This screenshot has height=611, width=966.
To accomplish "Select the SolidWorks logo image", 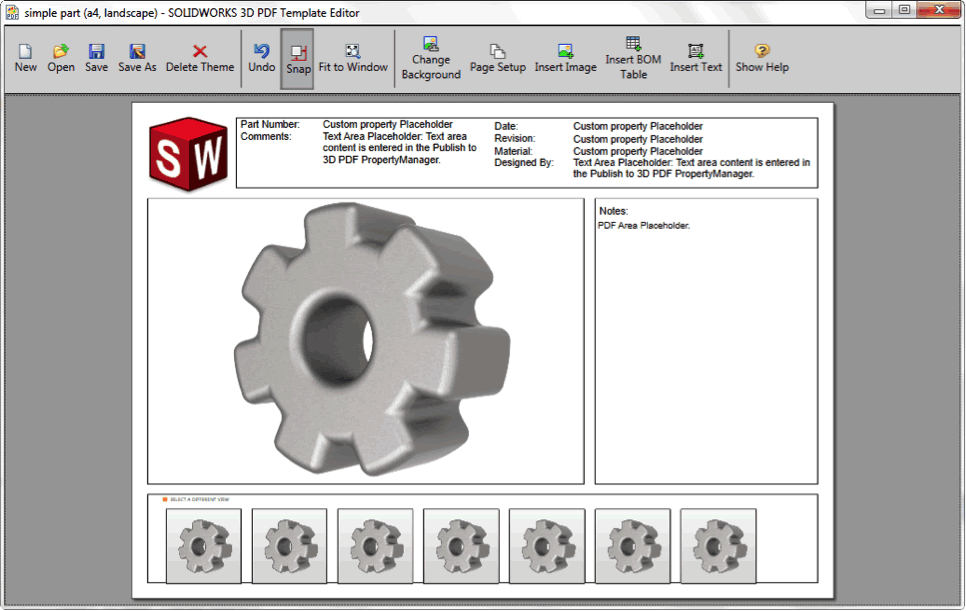I will pos(188,153).
